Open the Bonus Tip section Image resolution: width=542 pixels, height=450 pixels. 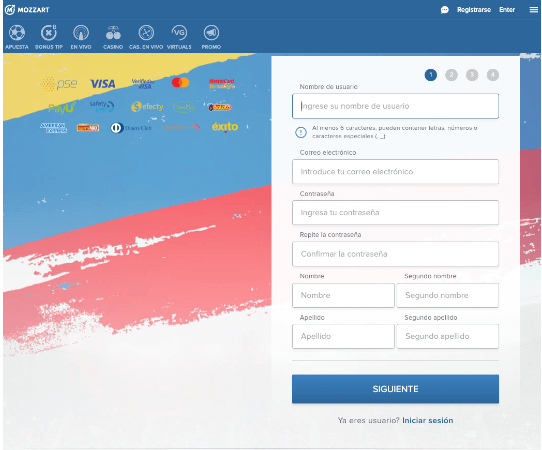tap(49, 37)
